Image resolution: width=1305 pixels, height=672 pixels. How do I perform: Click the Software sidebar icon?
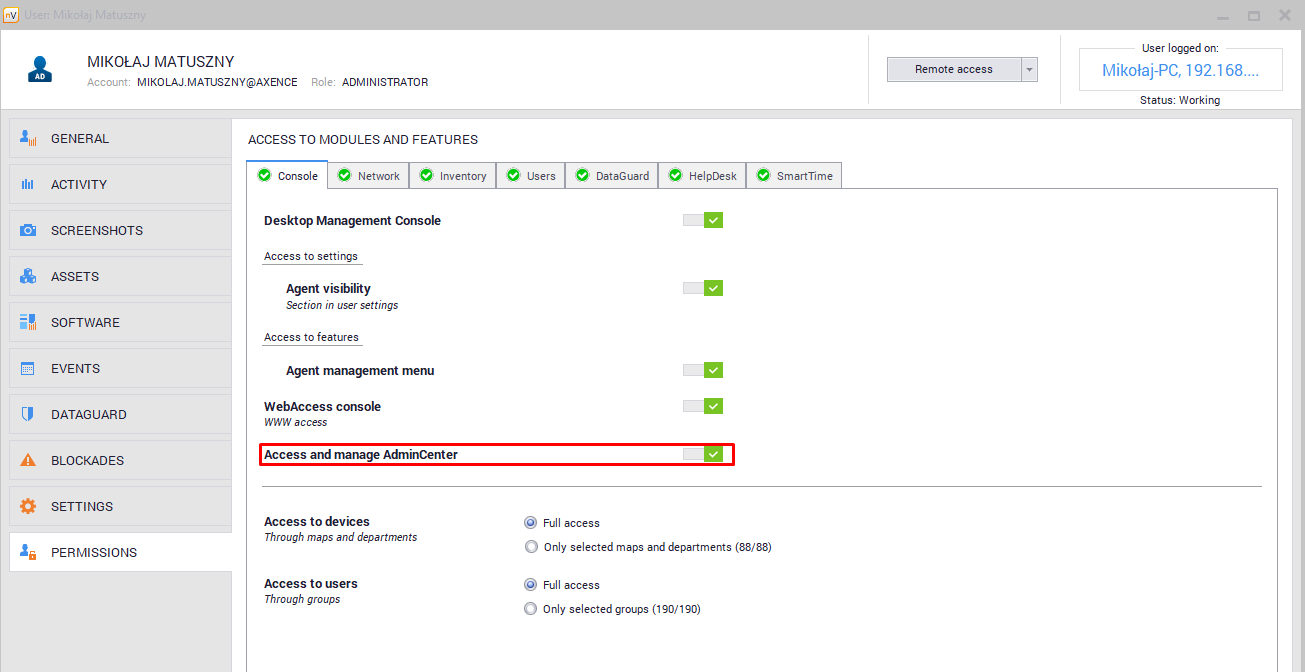[28, 323]
